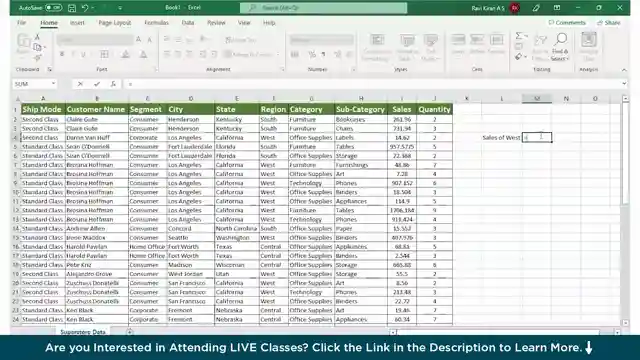This screenshot has width=640, height=360.
Task: Click the Font Color icon
Action: (x=143, y=54)
